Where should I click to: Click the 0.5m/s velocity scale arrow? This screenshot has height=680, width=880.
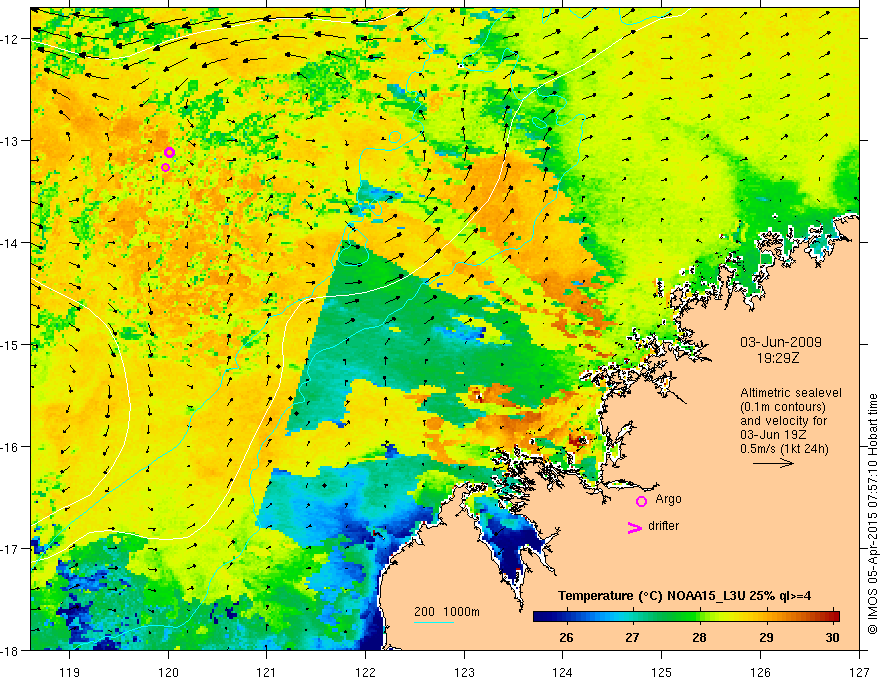773,463
